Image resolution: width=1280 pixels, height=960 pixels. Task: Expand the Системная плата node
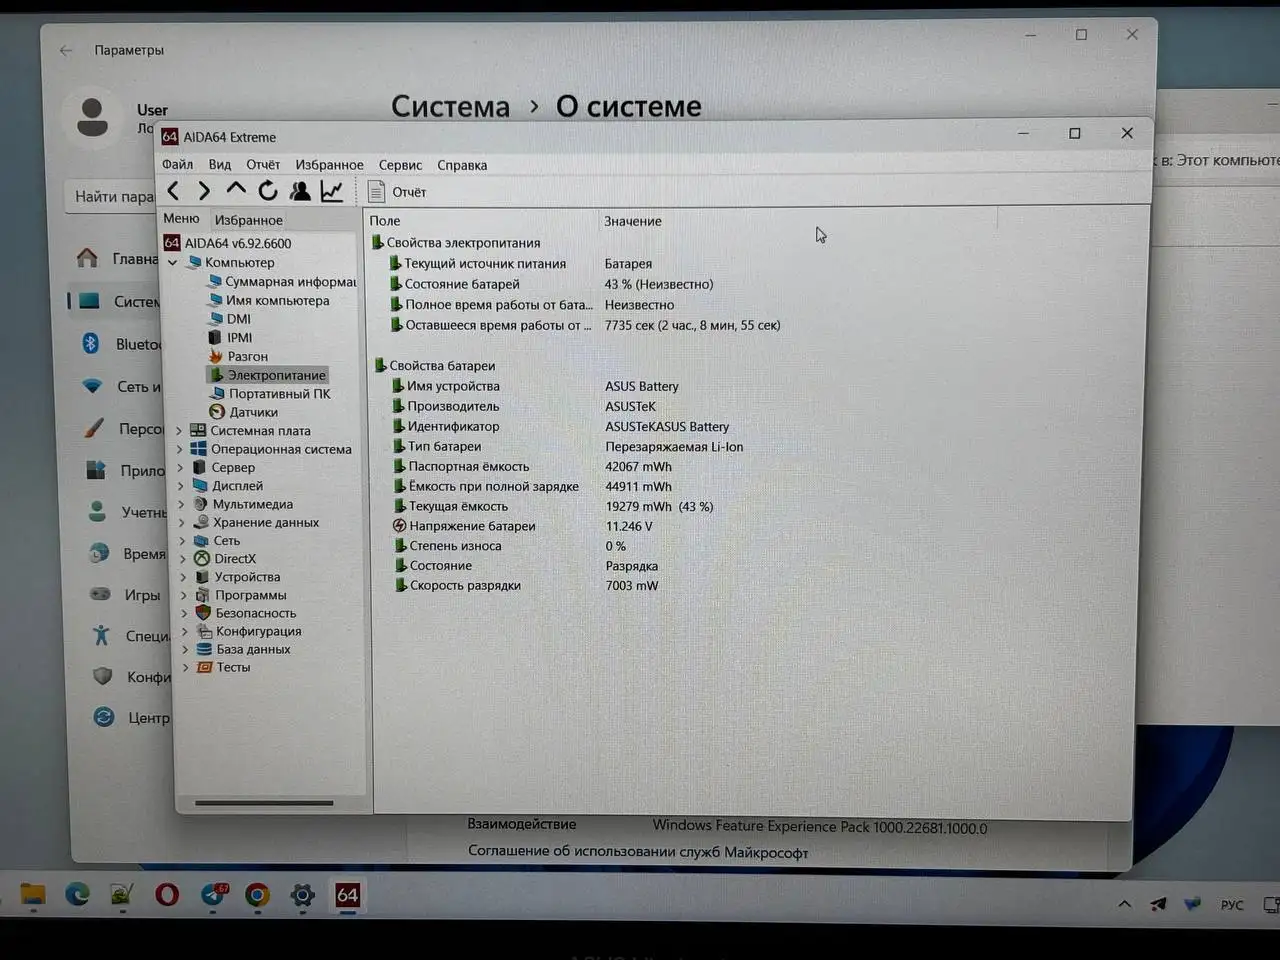tap(180, 431)
